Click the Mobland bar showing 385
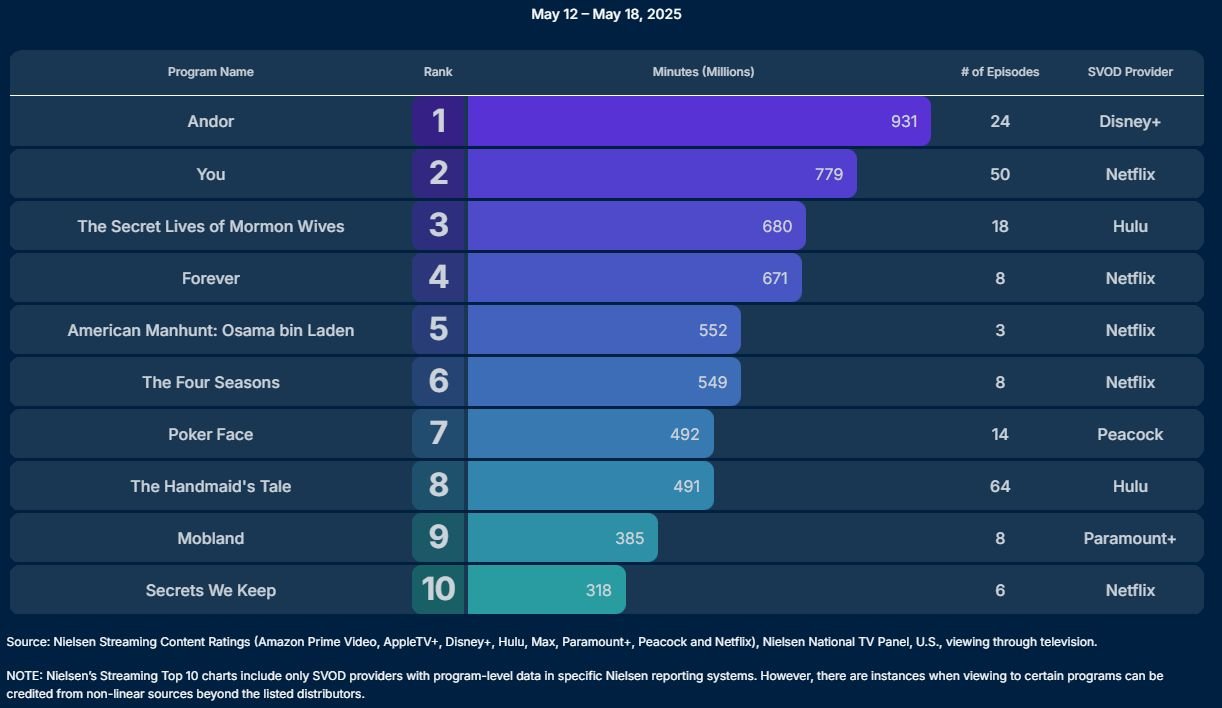1222x708 pixels. tap(563, 538)
